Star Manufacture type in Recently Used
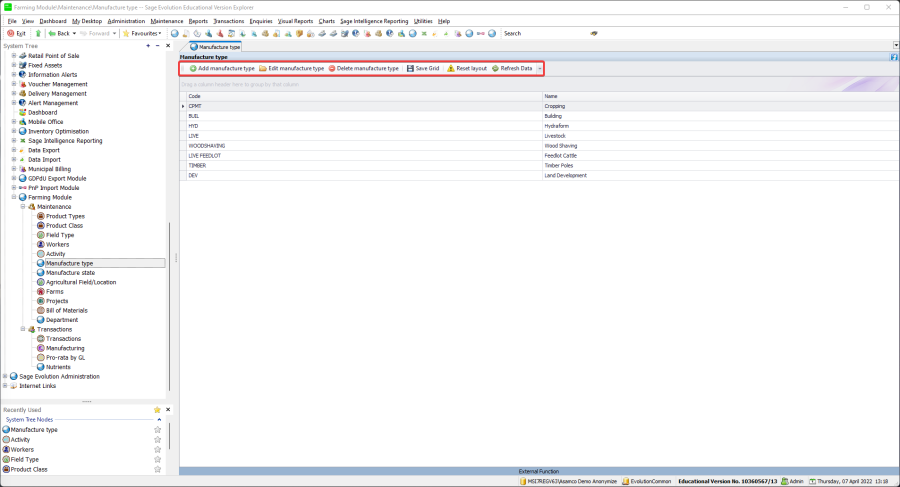The image size is (900, 487). pyautogui.click(x=157, y=430)
